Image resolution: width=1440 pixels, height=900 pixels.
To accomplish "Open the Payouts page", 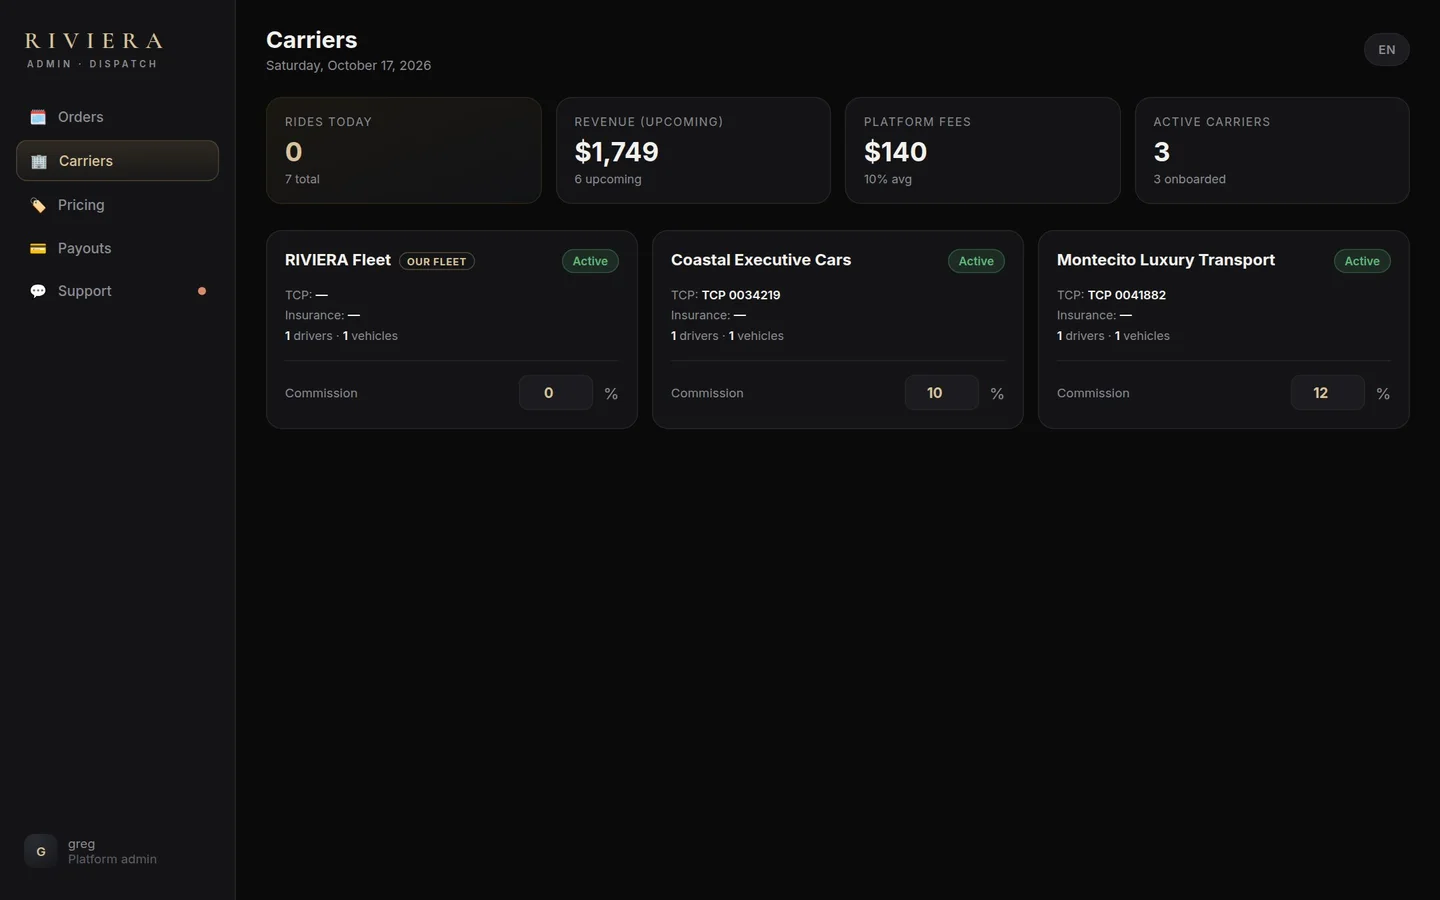I will pos(117,248).
